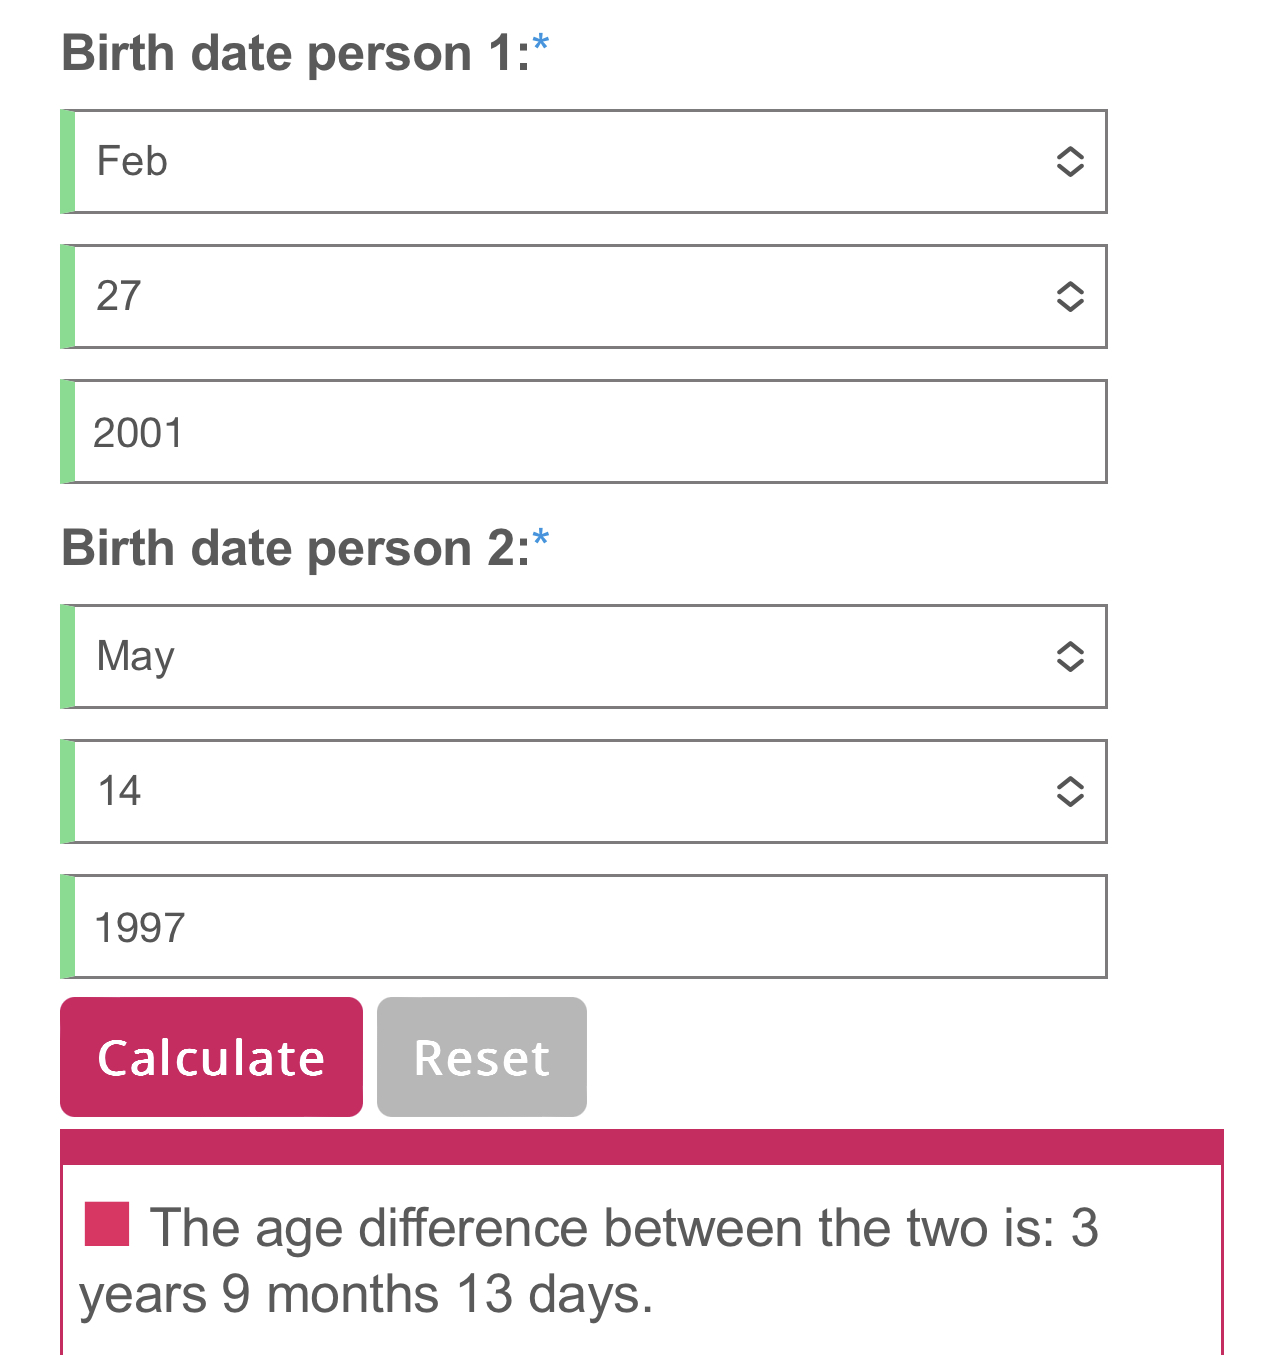Viewport: 1284px width, 1355px height.
Task: Click the pink square icon beside the result text
Action: point(107,1224)
